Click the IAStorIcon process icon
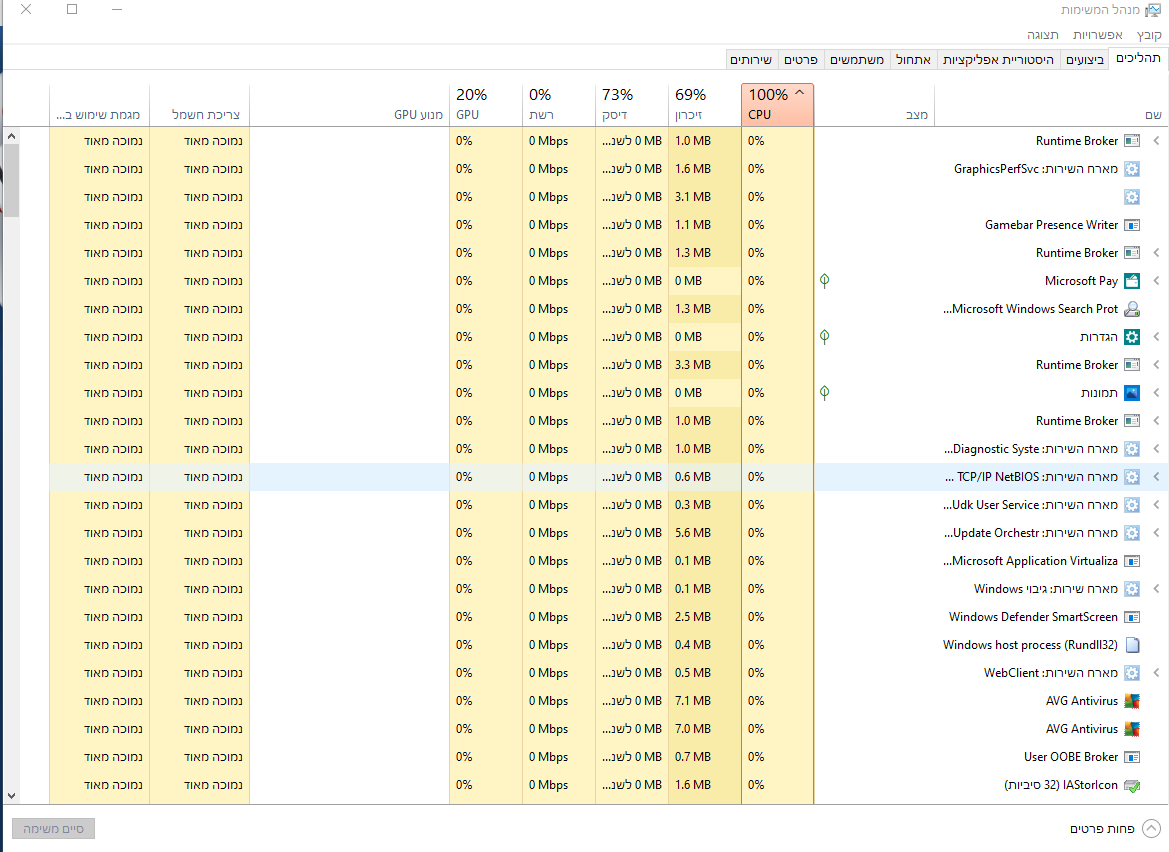The height and width of the screenshot is (852, 1169). 1132,785
